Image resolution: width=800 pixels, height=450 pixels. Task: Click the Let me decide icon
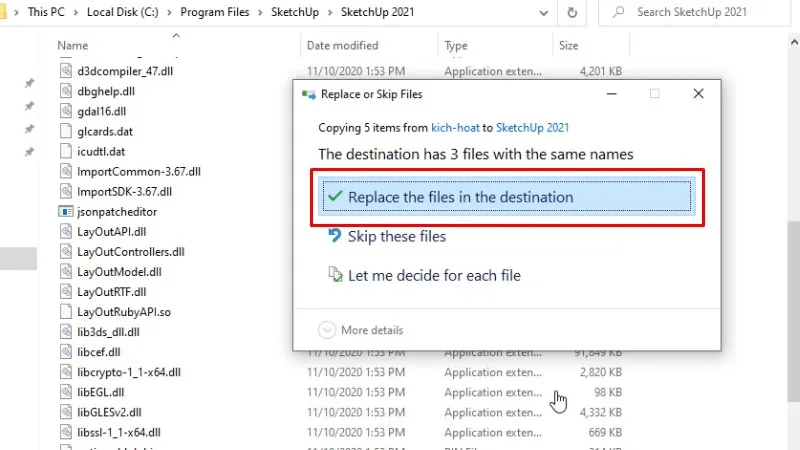[x=335, y=275]
